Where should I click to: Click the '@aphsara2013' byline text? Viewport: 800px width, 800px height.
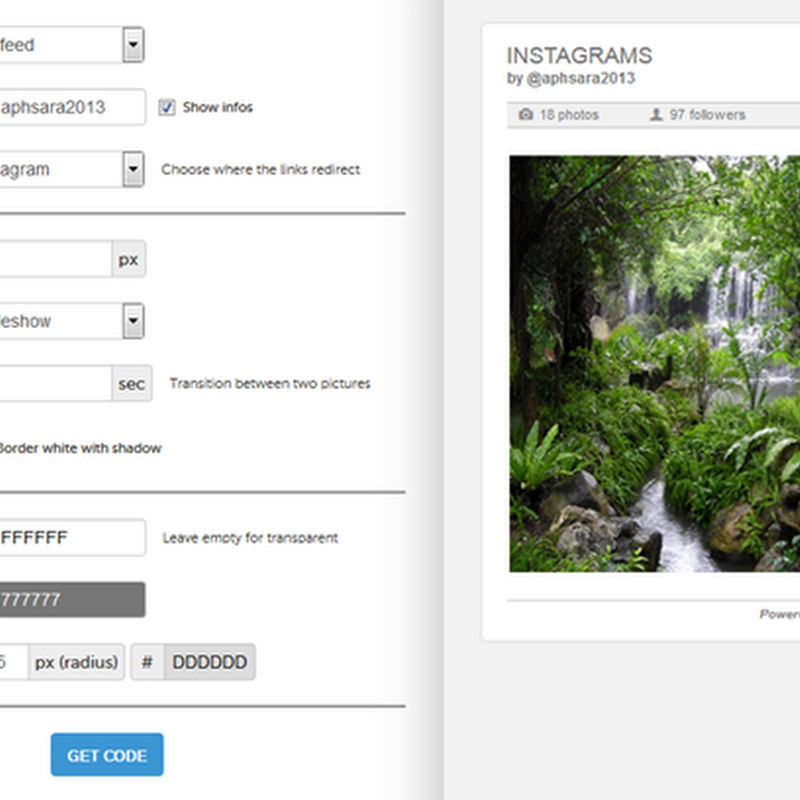pyautogui.click(x=581, y=78)
